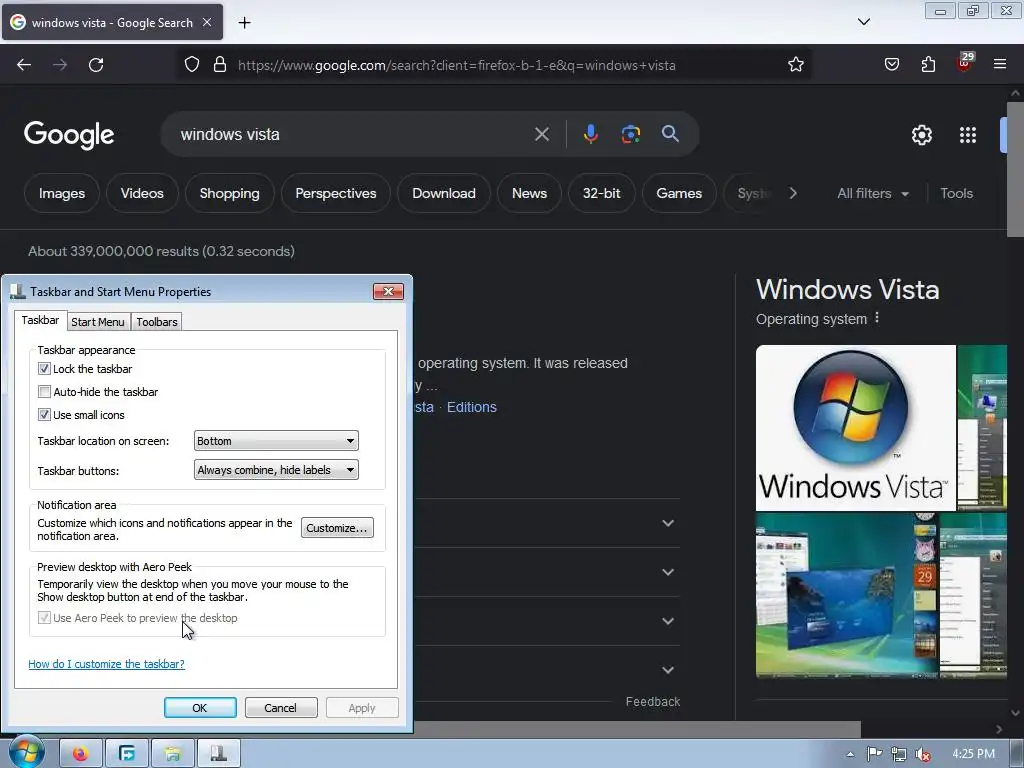
Task: Filter results by Videos
Action: click(x=142, y=193)
